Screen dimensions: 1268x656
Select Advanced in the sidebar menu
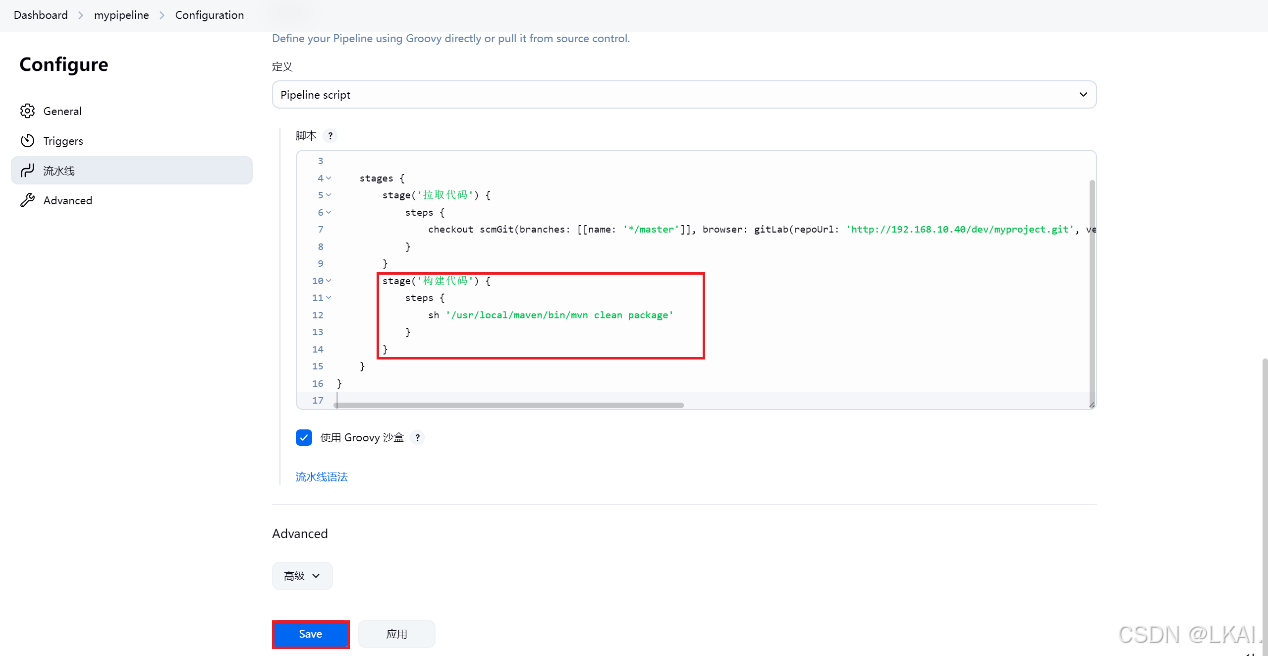132,200
